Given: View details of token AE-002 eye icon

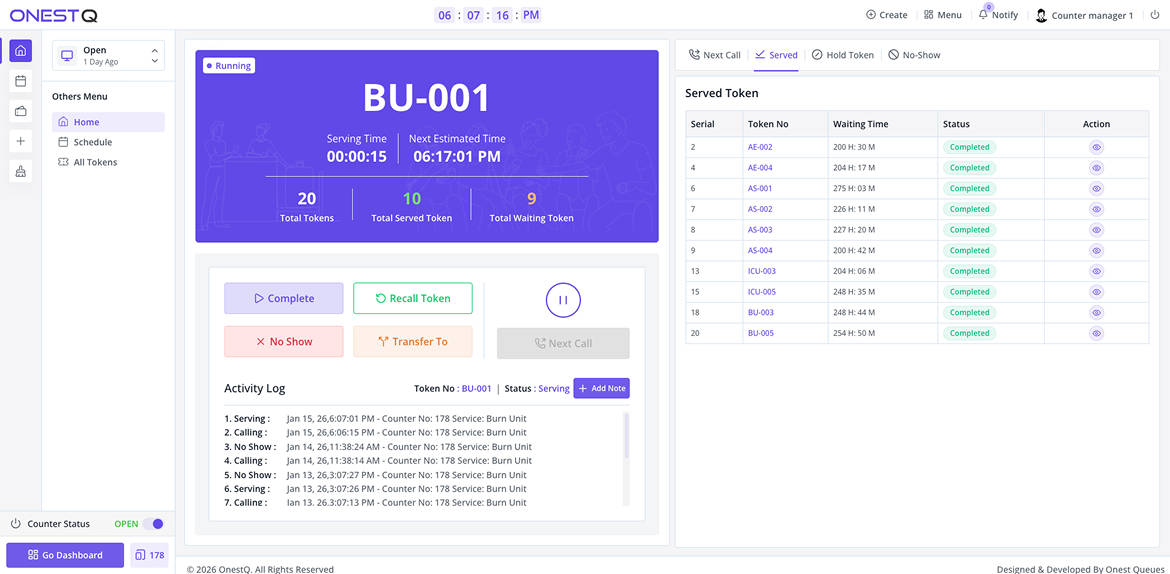Looking at the screenshot, I should tap(1096, 147).
